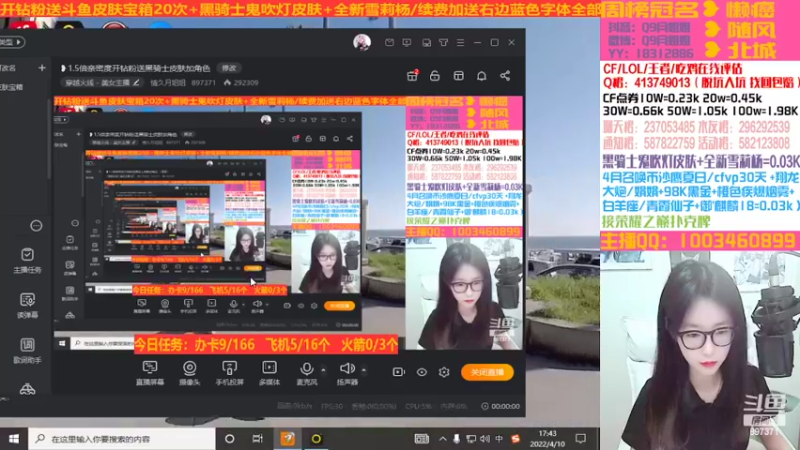This screenshot has width=800, height=450.
Task: Click the circular more icon in sidebar
Action: click(x=36, y=226)
